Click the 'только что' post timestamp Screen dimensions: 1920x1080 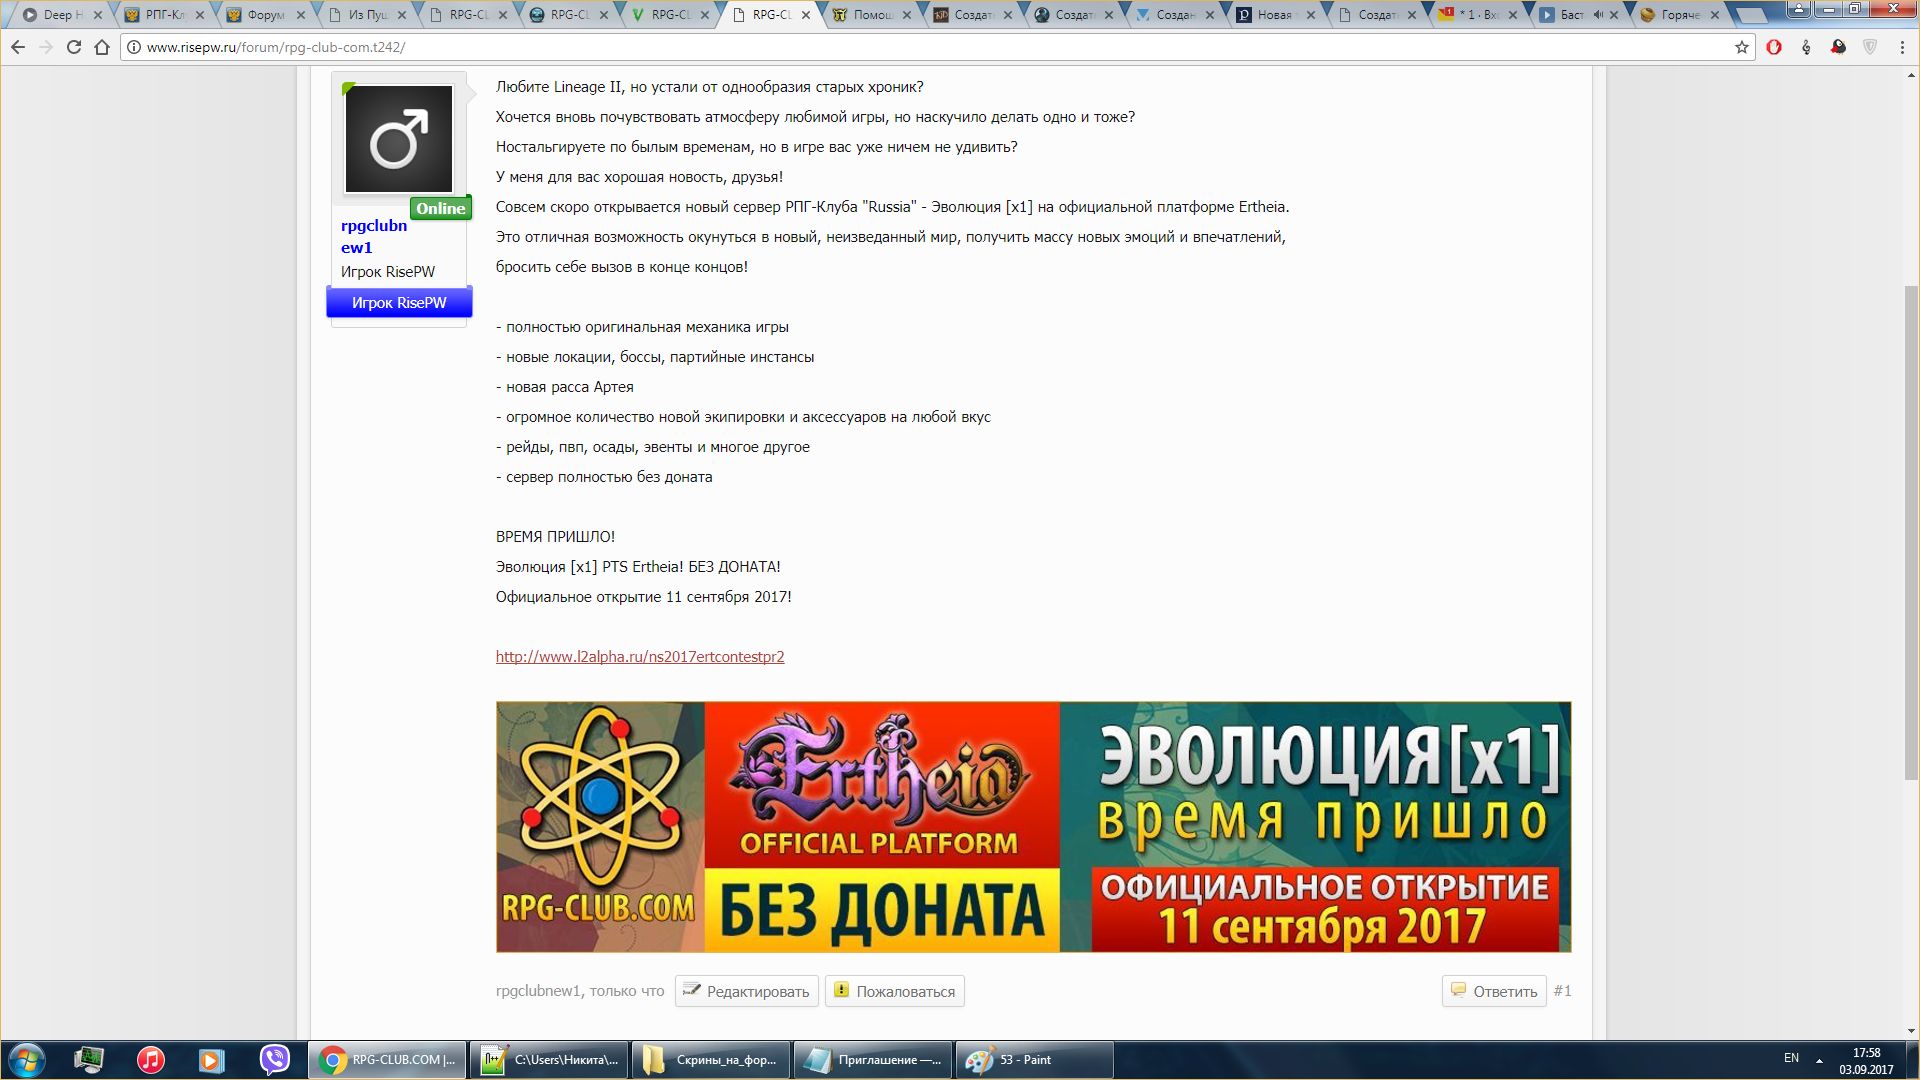point(627,991)
